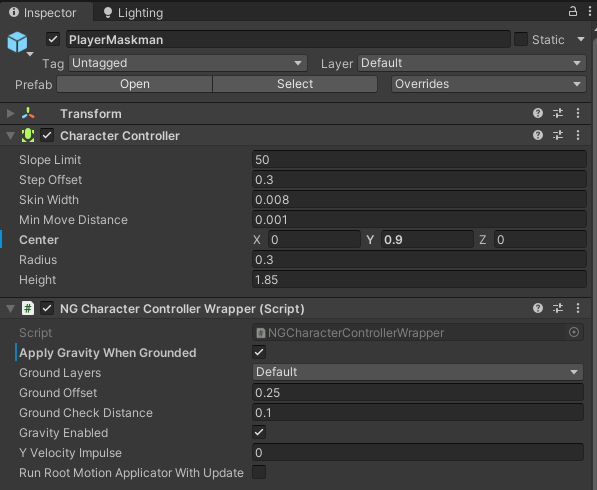Screen dimensions: 597x490
Task: Click the prefab Select button
Action: click(x=295, y=84)
